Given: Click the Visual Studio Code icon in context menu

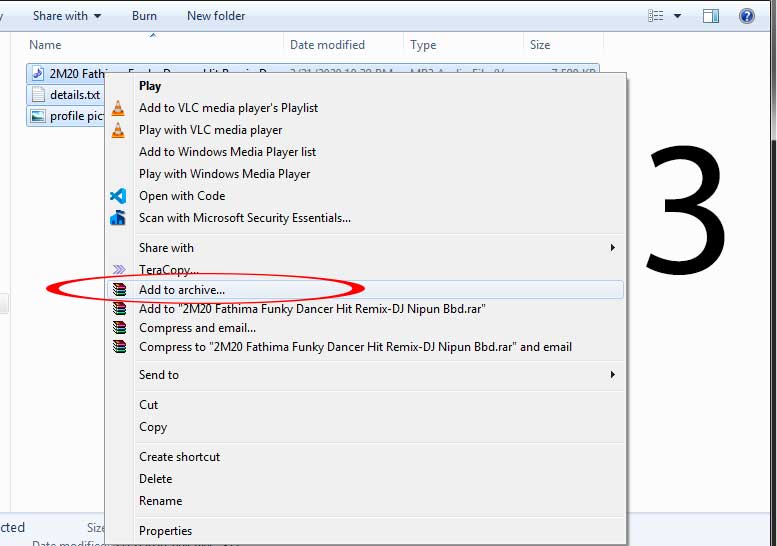Looking at the screenshot, I should point(118,196).
